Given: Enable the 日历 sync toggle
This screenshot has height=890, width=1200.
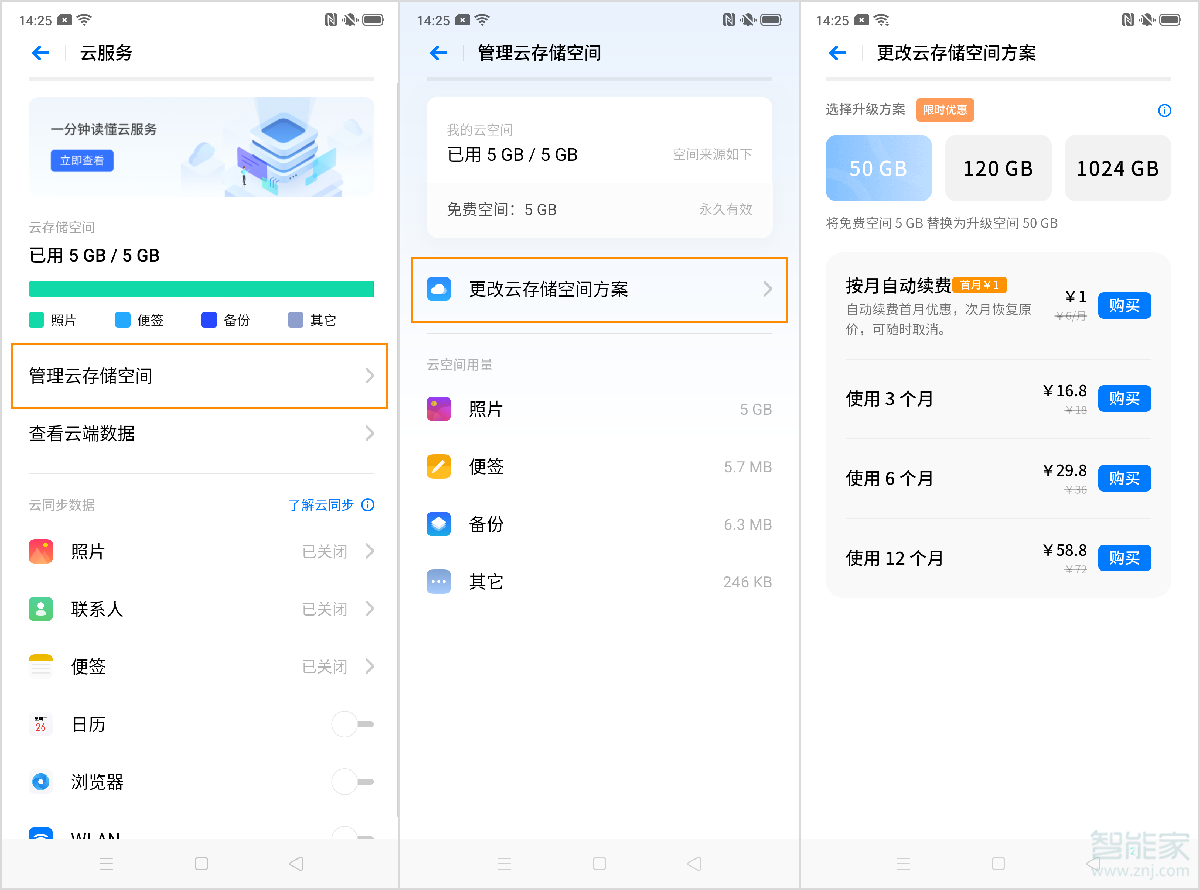Looking at the screenshot, I should (x=352, y=724).
